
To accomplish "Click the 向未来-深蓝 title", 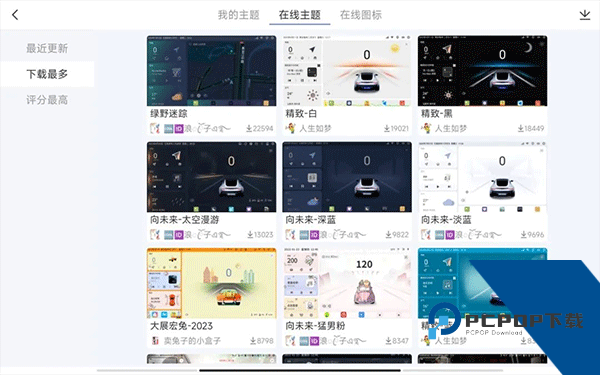I will [311, 220].
